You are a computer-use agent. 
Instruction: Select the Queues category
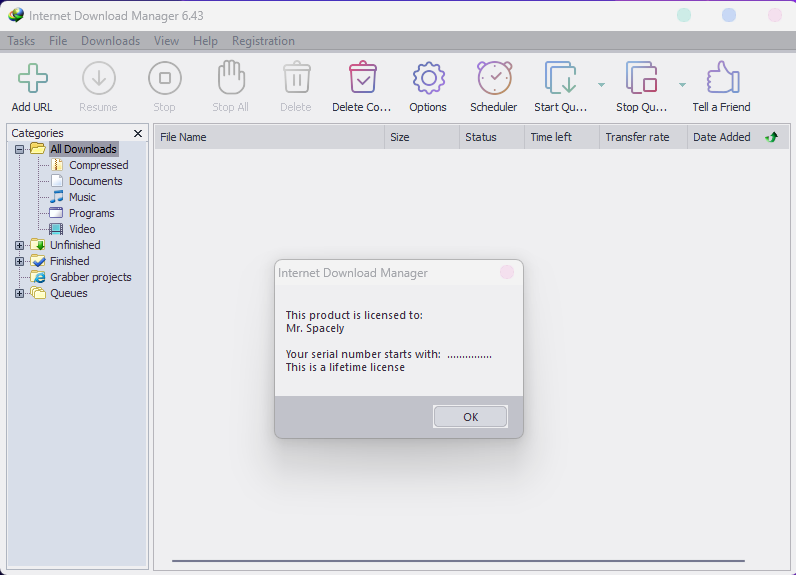coord(69,293)
